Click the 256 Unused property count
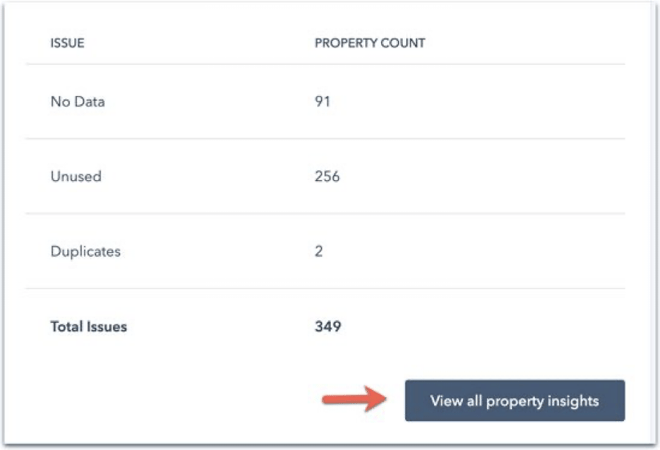The height and width of the screenshot is (450, 660). pyautogui.click(x=327, y=176)
